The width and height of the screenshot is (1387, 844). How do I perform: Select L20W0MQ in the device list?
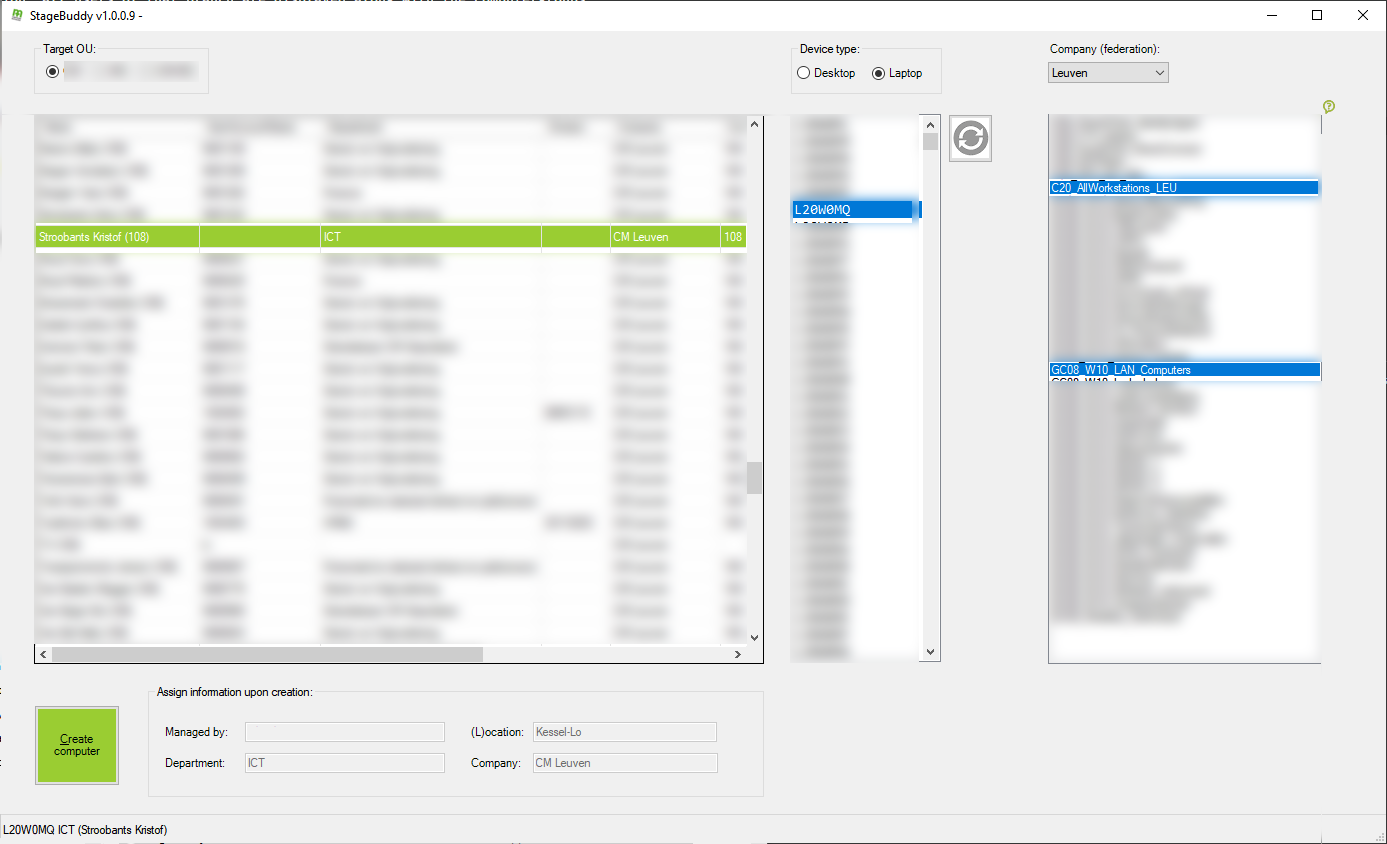tap(852, 210)
